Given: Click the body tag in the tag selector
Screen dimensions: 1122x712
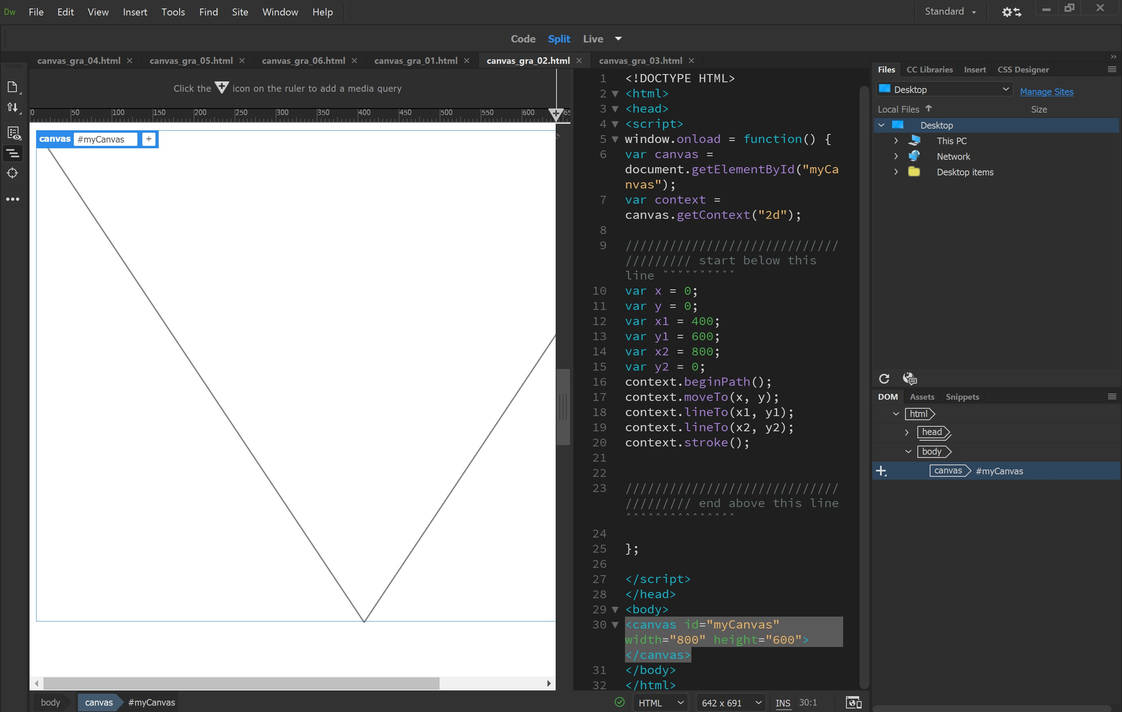Looking at the screenshot, I should (50, 703).
